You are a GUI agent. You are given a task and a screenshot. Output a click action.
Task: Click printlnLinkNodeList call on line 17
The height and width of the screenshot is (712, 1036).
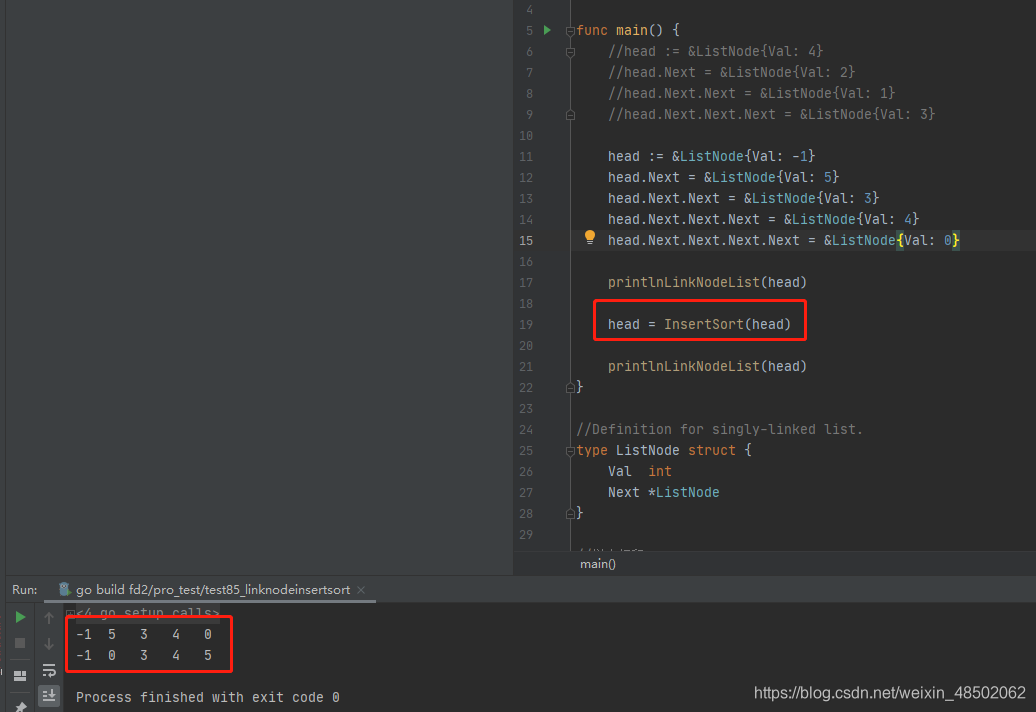point(684,283)
